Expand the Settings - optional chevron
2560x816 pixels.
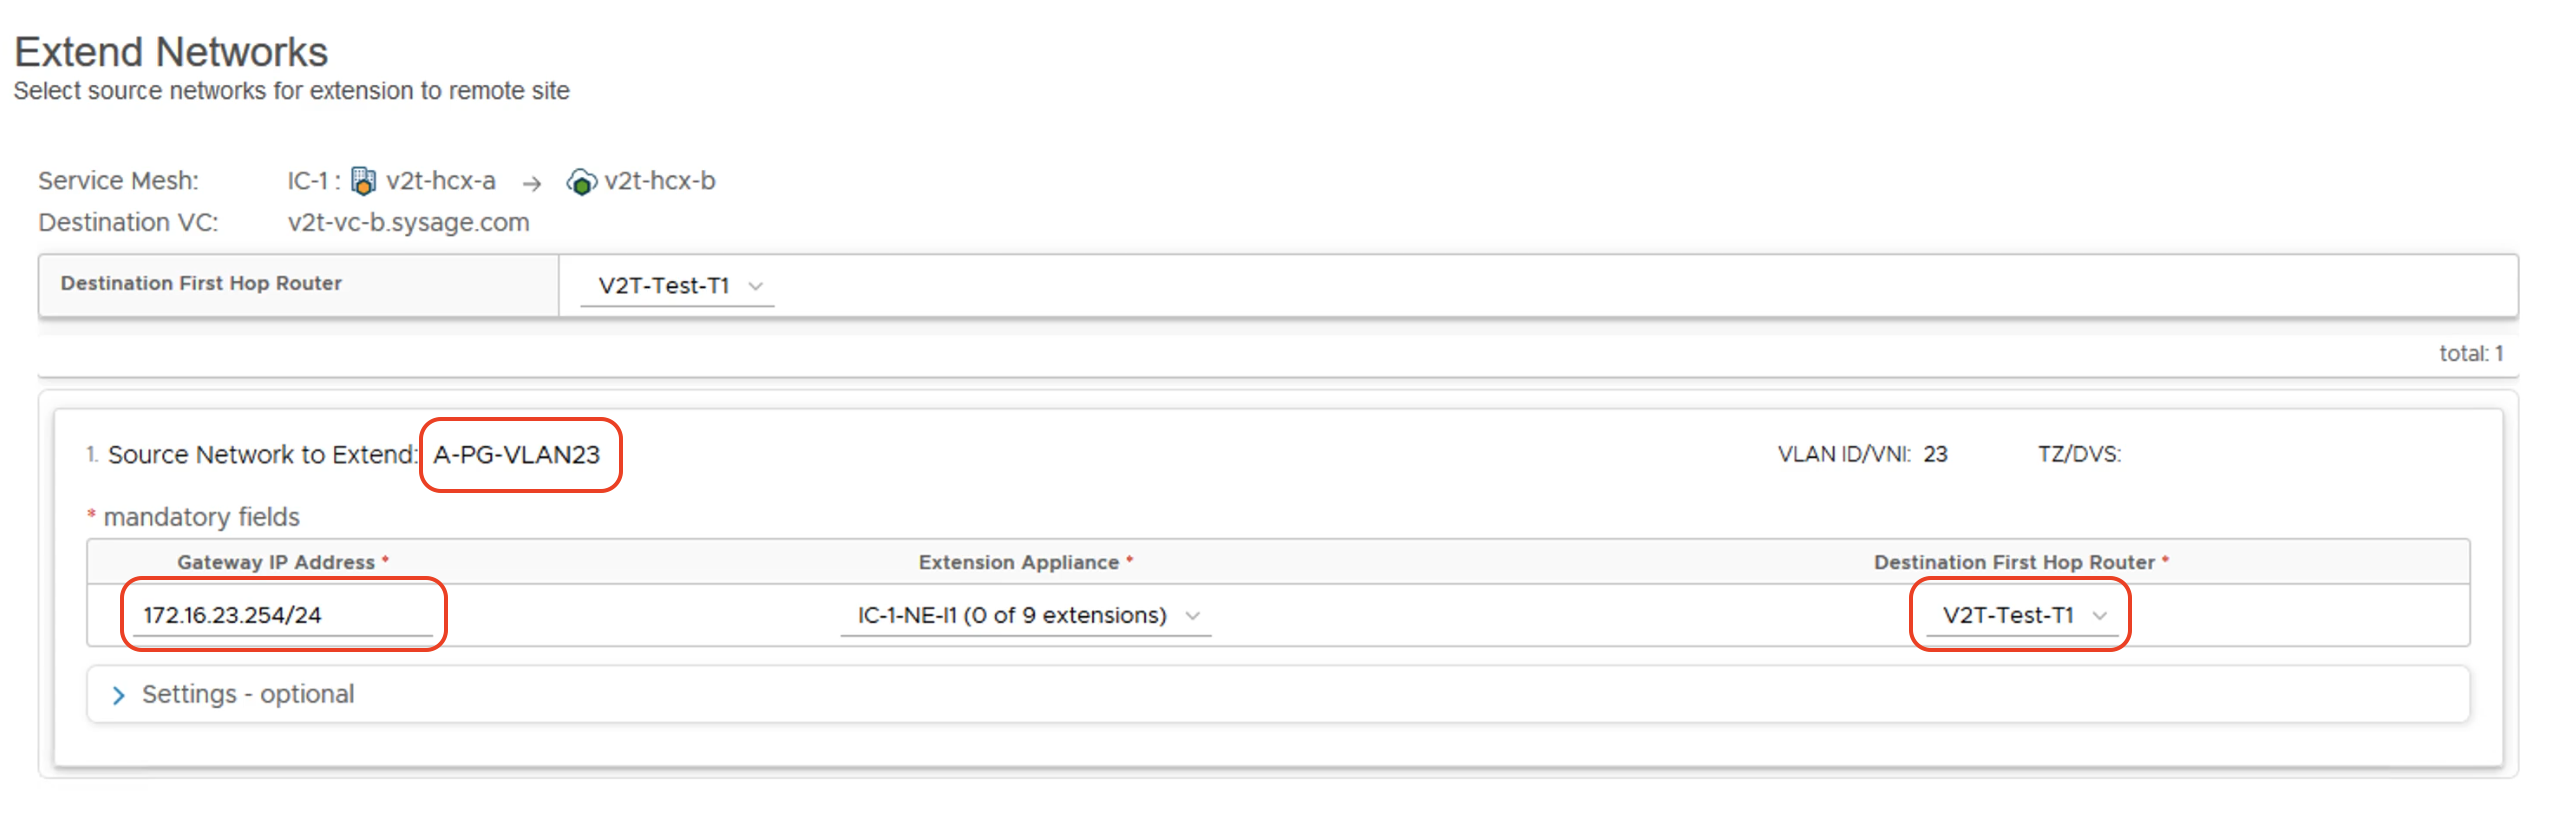119,695
